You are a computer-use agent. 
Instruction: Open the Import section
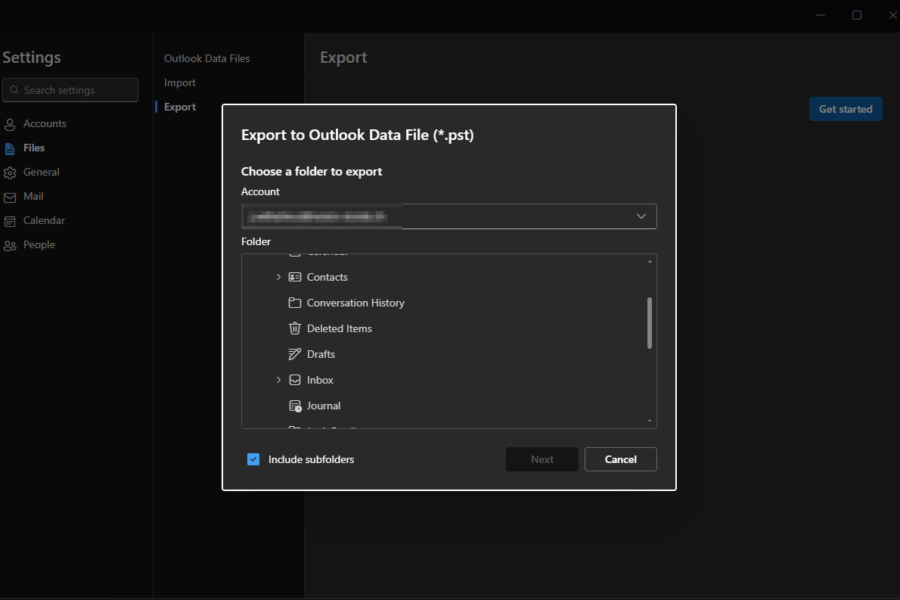[180, 83]
